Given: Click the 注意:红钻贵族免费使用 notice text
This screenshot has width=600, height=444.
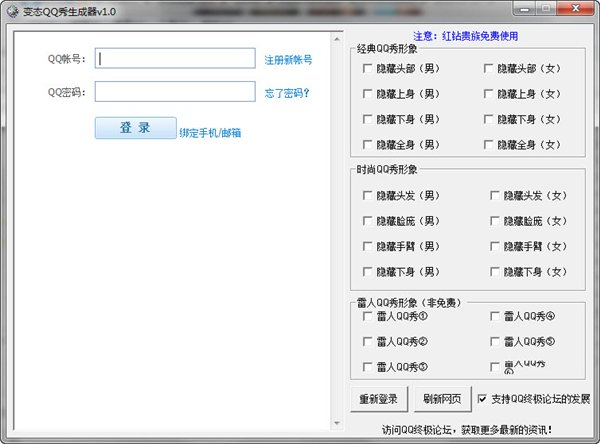Looking at the screenshot, I should coord(466,36).
